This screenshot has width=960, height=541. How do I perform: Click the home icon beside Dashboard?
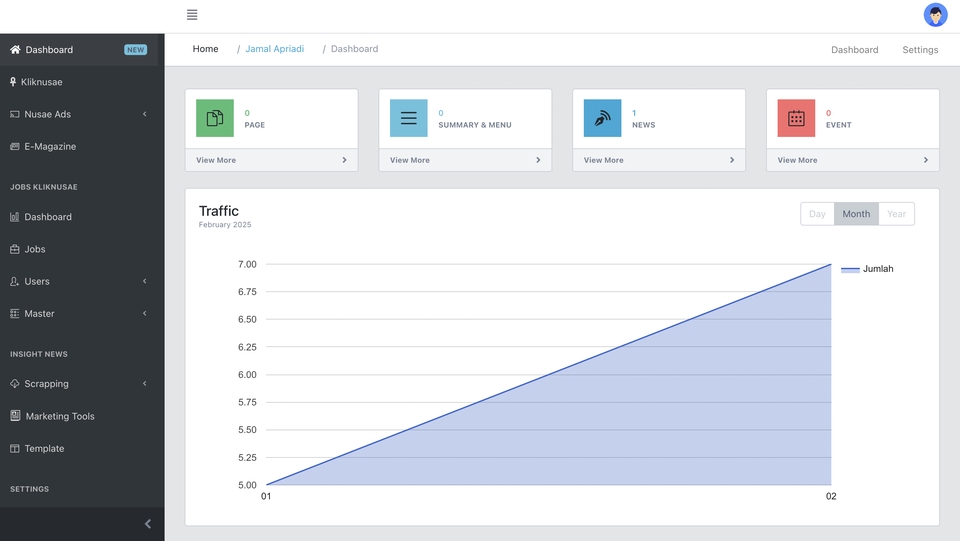coord(15,50)
